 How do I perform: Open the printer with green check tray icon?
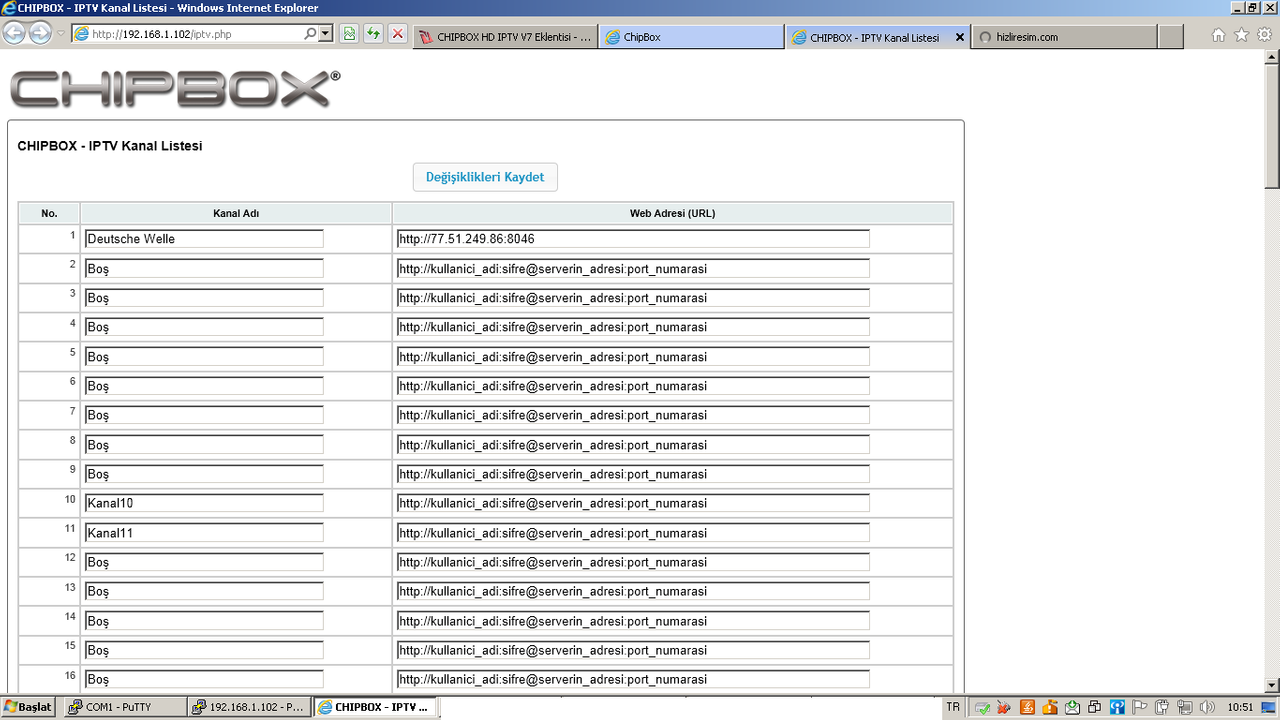click(x=983, y=708)
